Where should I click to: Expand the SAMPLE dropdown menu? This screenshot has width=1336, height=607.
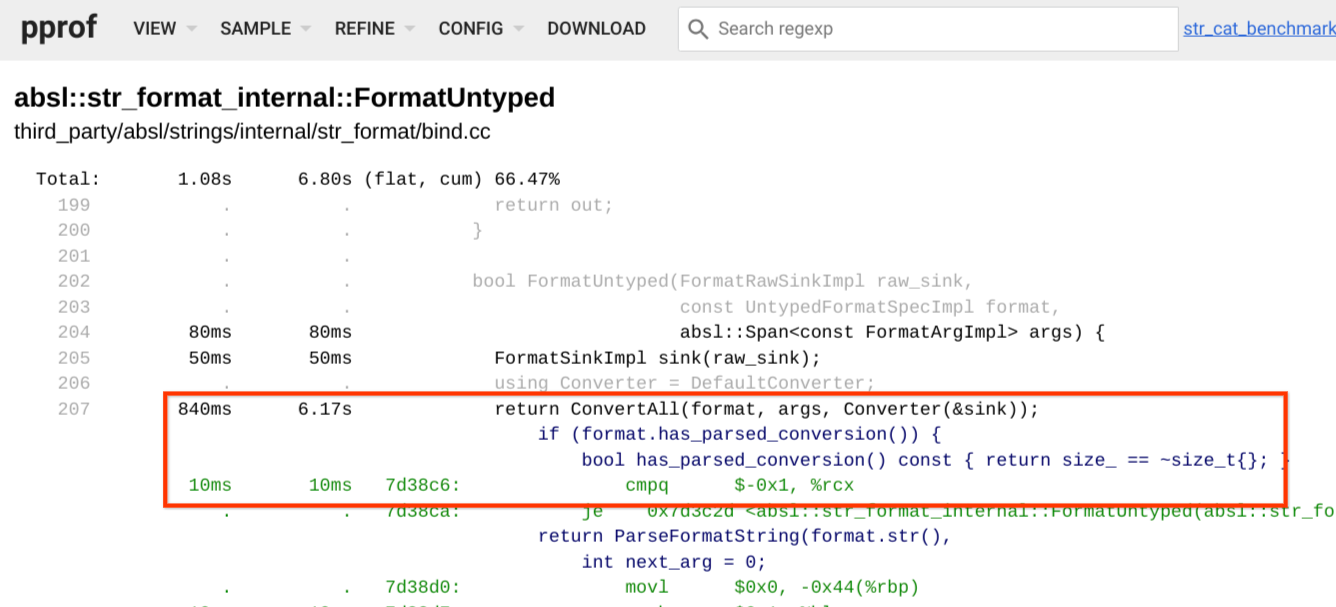(264, 29)
